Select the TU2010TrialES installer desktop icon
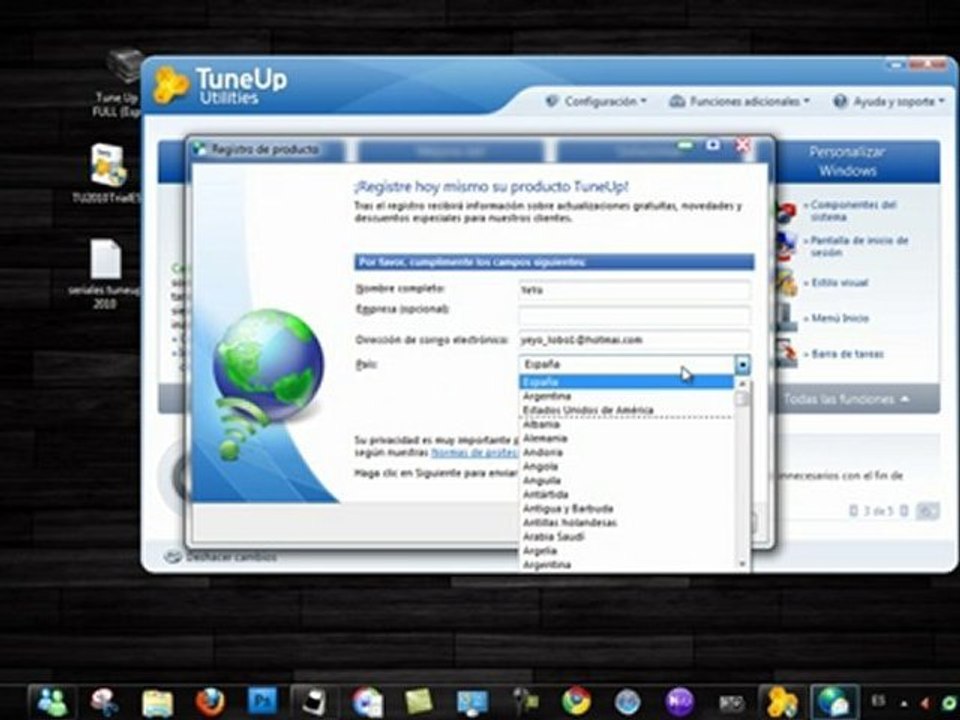The image size is (960, 720). pyautogui.click(x=107, y=173)
